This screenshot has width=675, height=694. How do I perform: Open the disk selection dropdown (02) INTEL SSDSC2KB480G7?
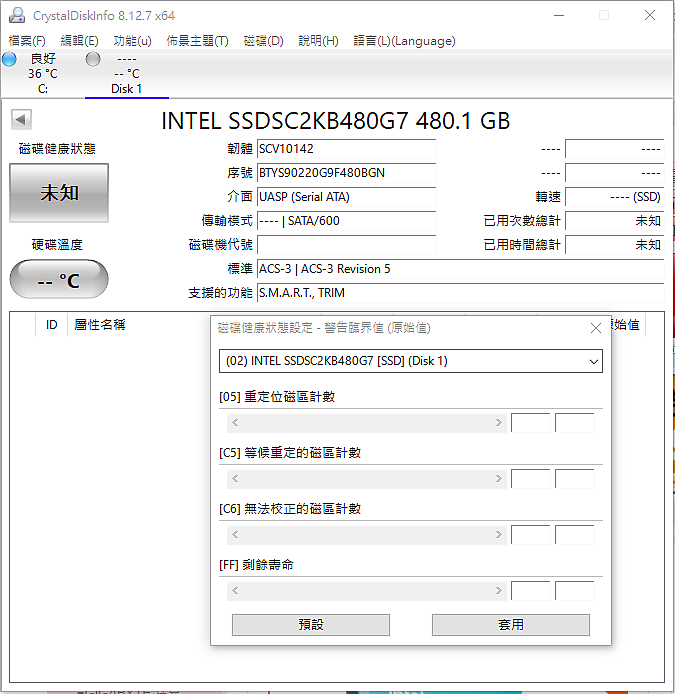coord(411,361)
